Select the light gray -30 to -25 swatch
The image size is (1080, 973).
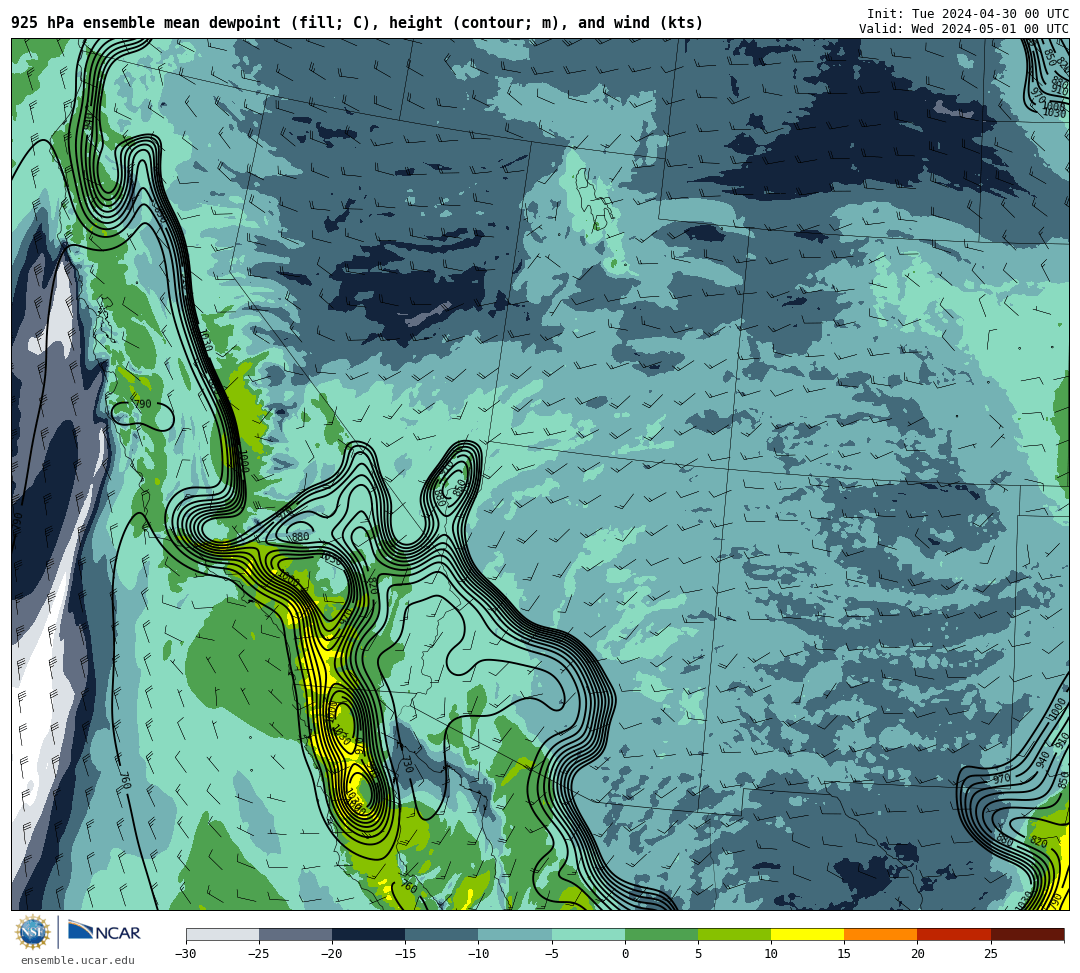pos(222,934)
